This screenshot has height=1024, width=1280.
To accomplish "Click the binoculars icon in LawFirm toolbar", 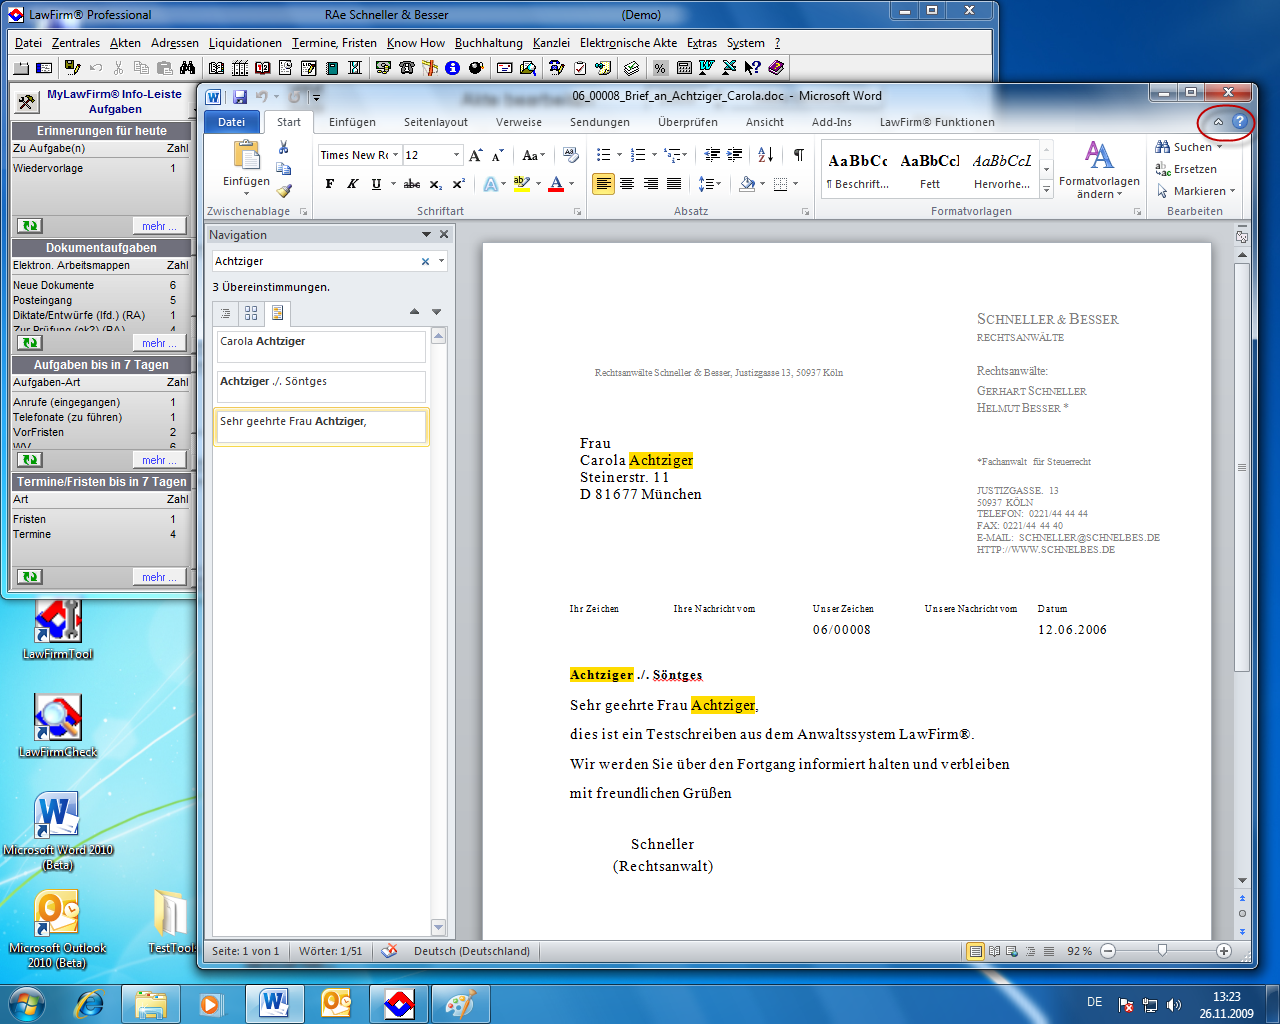I will (x=187, y=68).
